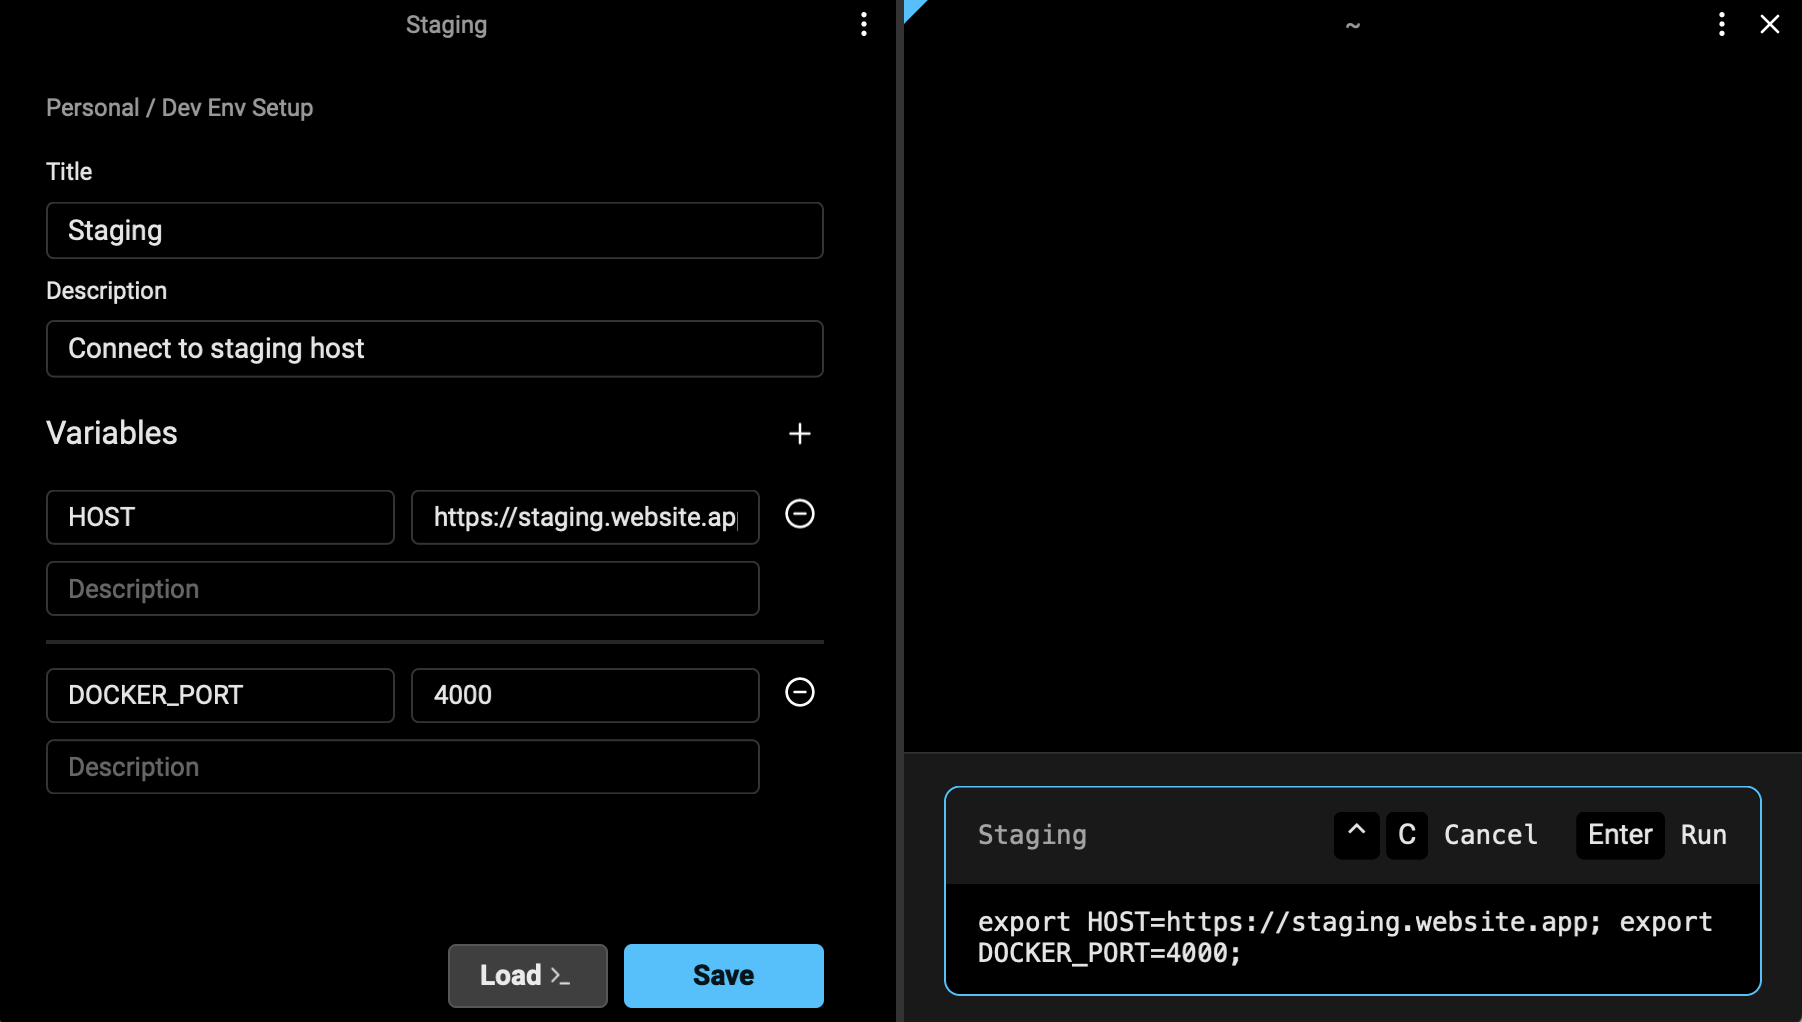The height and width of the screenshot is (1022, 1802).
Task: Add a new variable with plus icon
Action: (x=799, y=434)
